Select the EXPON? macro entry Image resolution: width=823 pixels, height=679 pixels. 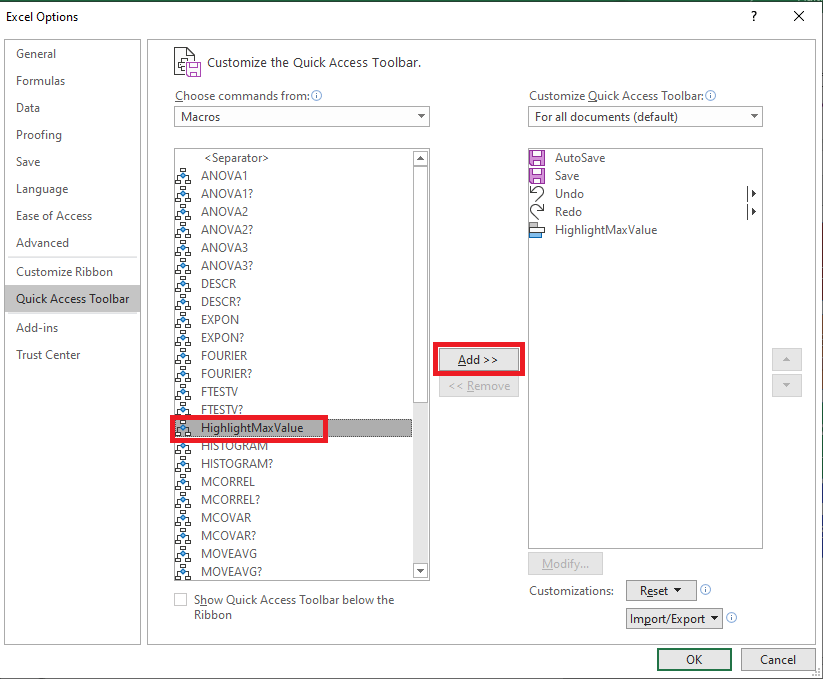click(x=293, y=337)
